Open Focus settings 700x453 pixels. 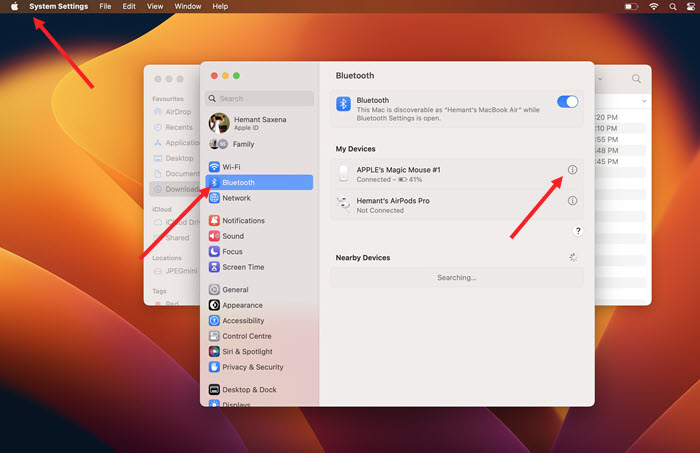(x=259, y=252)
